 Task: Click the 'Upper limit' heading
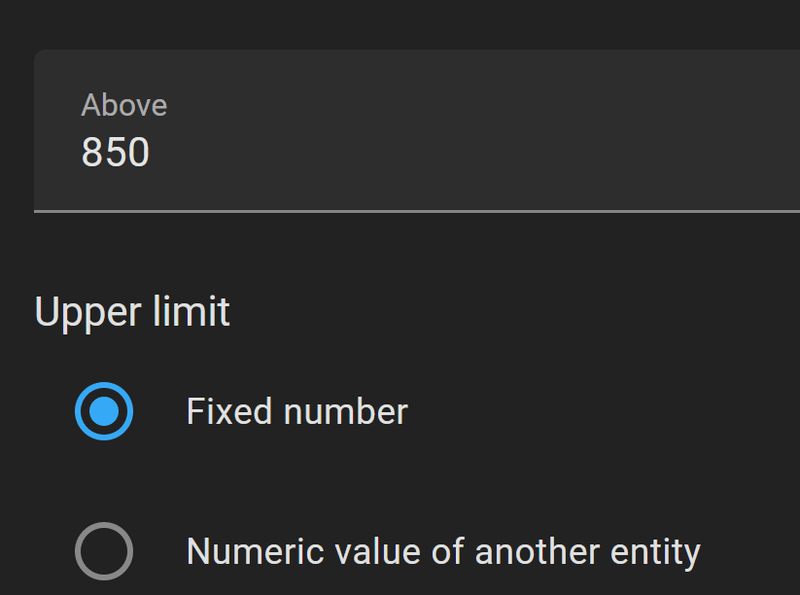[x=132, y=312]
